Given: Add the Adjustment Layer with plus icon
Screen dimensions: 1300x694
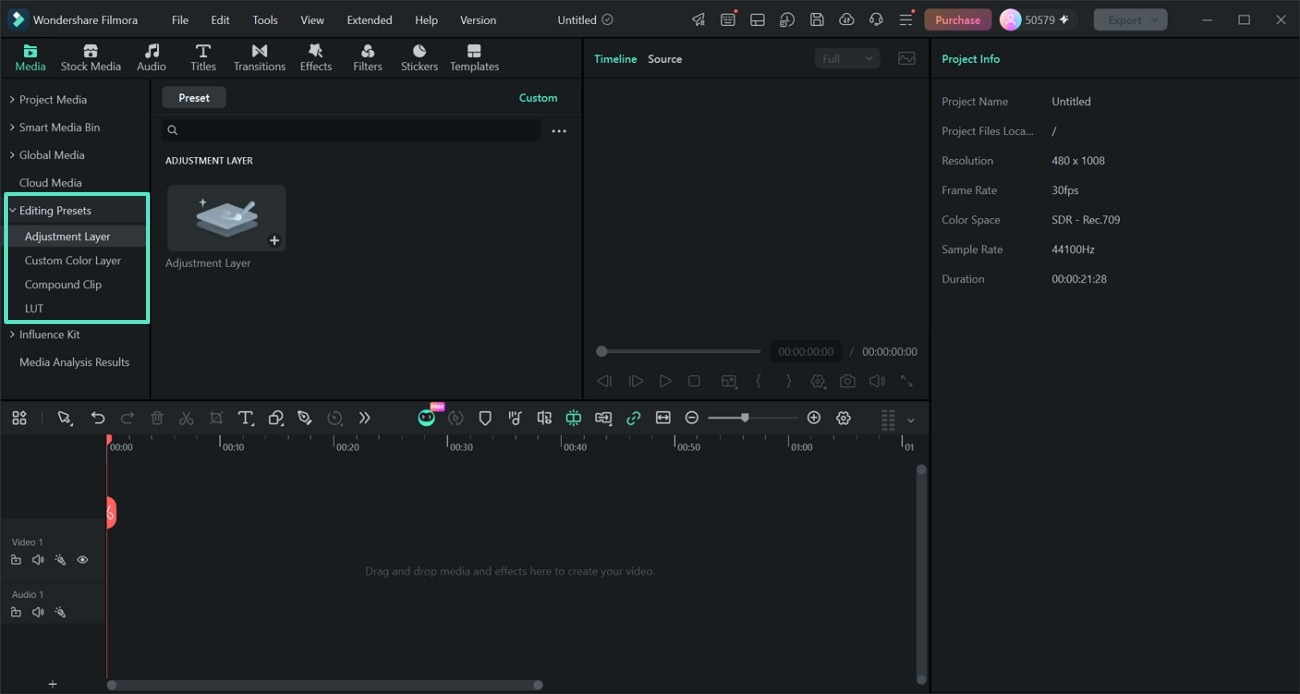Looking at the screenshot, I should [274, 240].
